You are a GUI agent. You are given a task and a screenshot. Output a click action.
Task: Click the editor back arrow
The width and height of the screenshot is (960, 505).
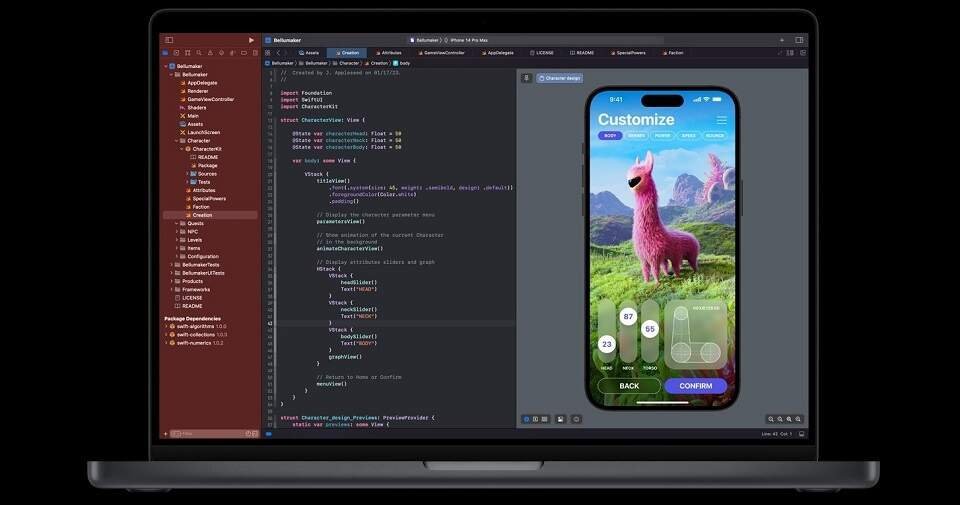click(278, 52)
